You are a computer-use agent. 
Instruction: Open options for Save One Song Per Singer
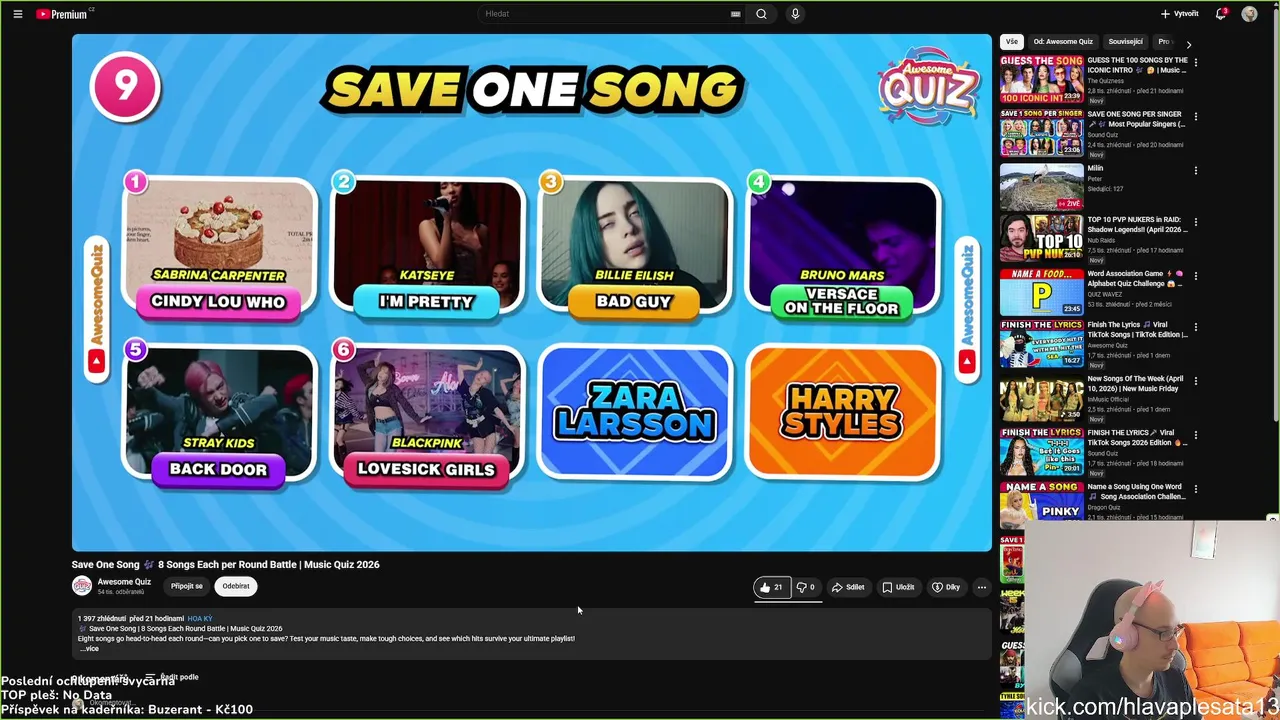click(1195, 116)
